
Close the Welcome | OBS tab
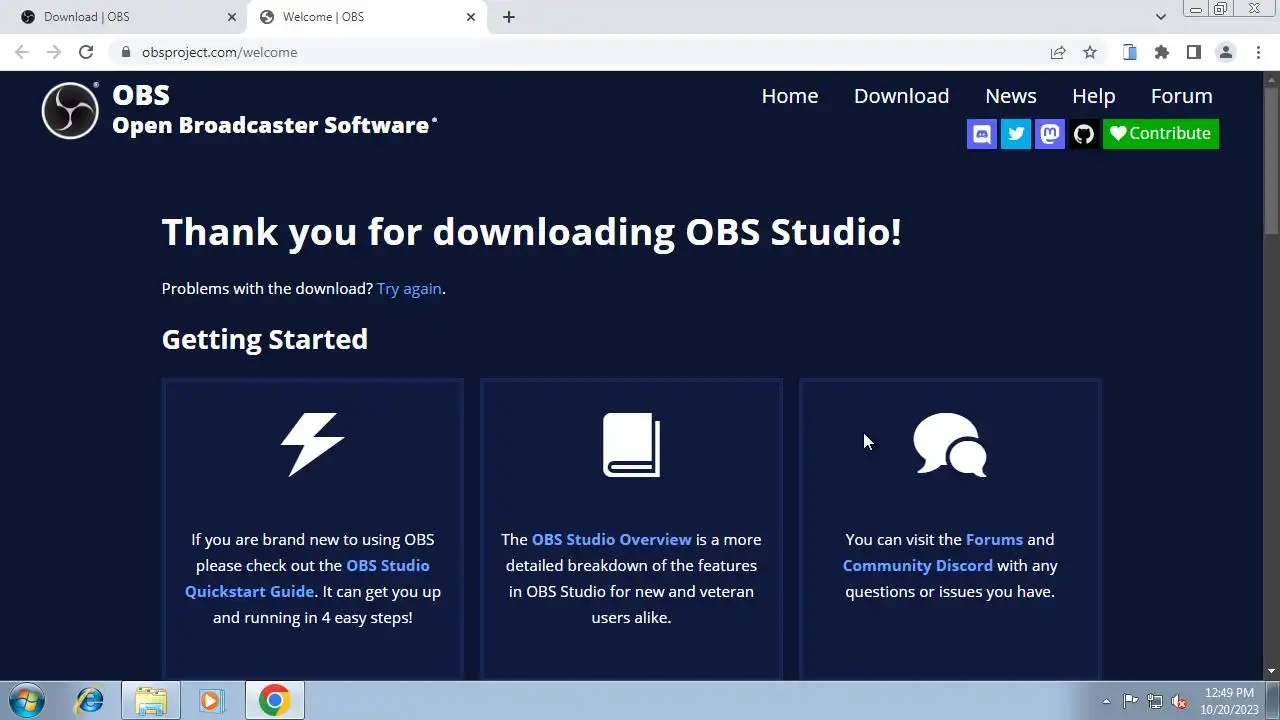[471, 17]
